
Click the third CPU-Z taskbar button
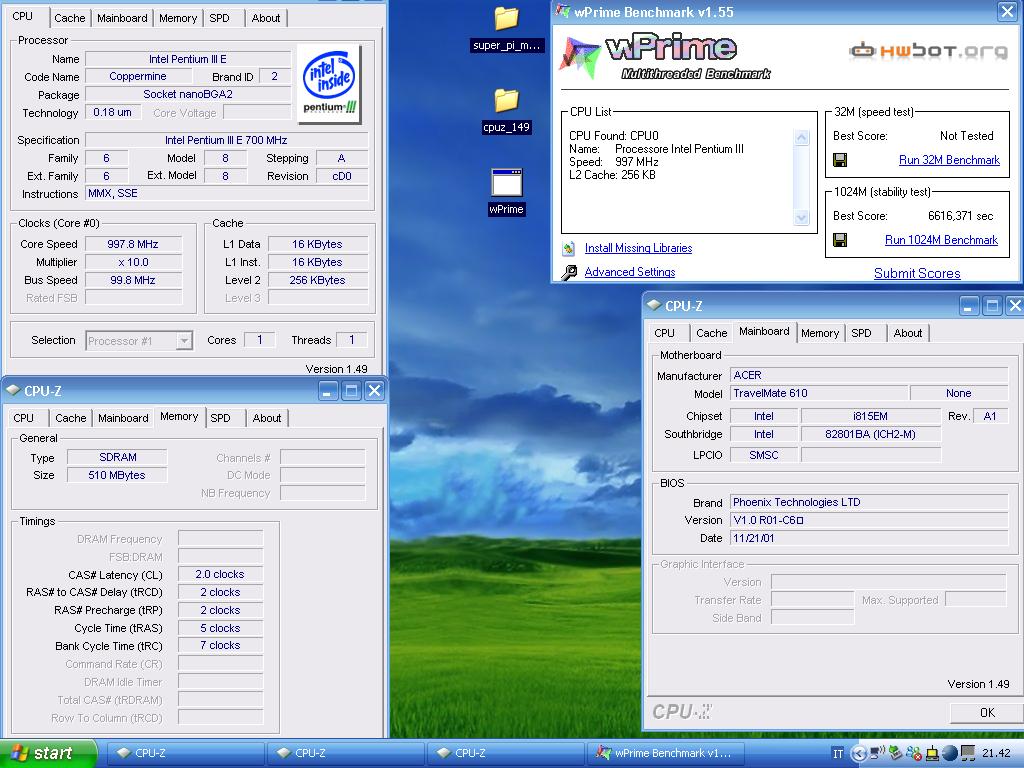click(505, 753)
